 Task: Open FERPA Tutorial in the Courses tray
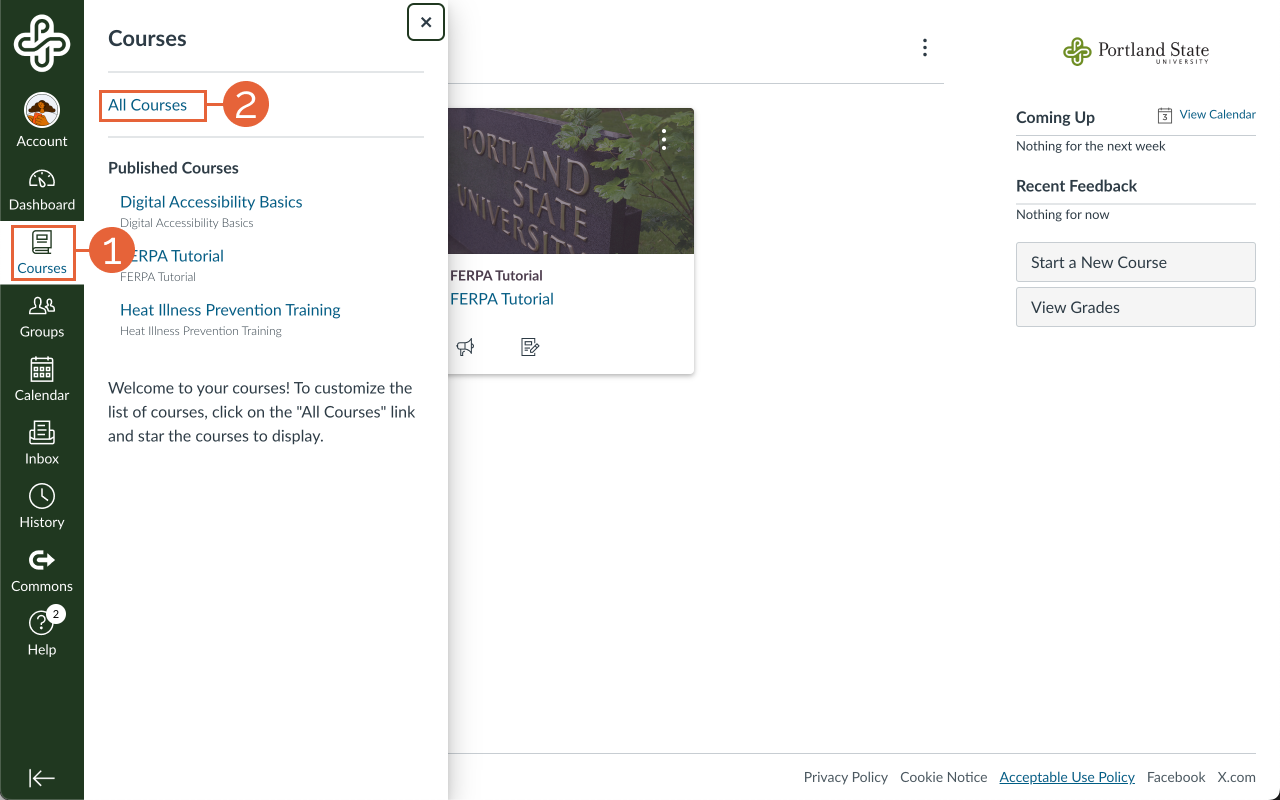(172, 256)
